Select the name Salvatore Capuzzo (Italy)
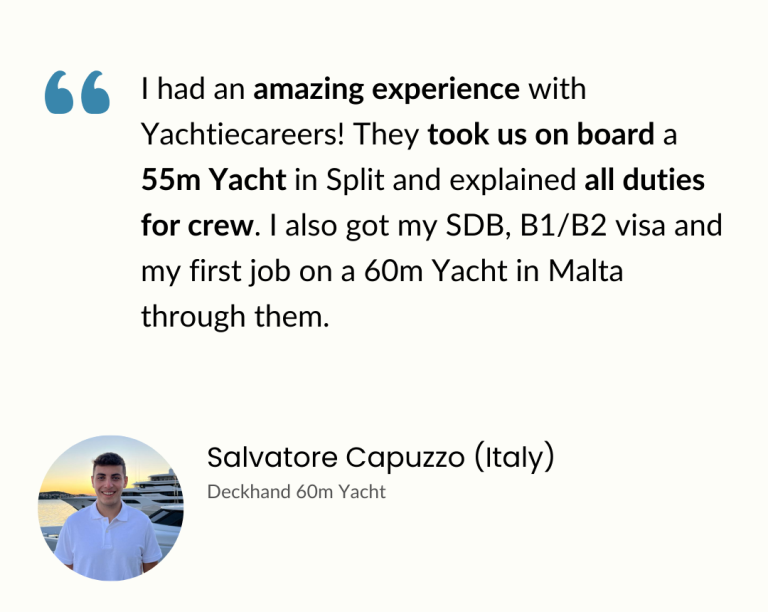 coord(381,458)
